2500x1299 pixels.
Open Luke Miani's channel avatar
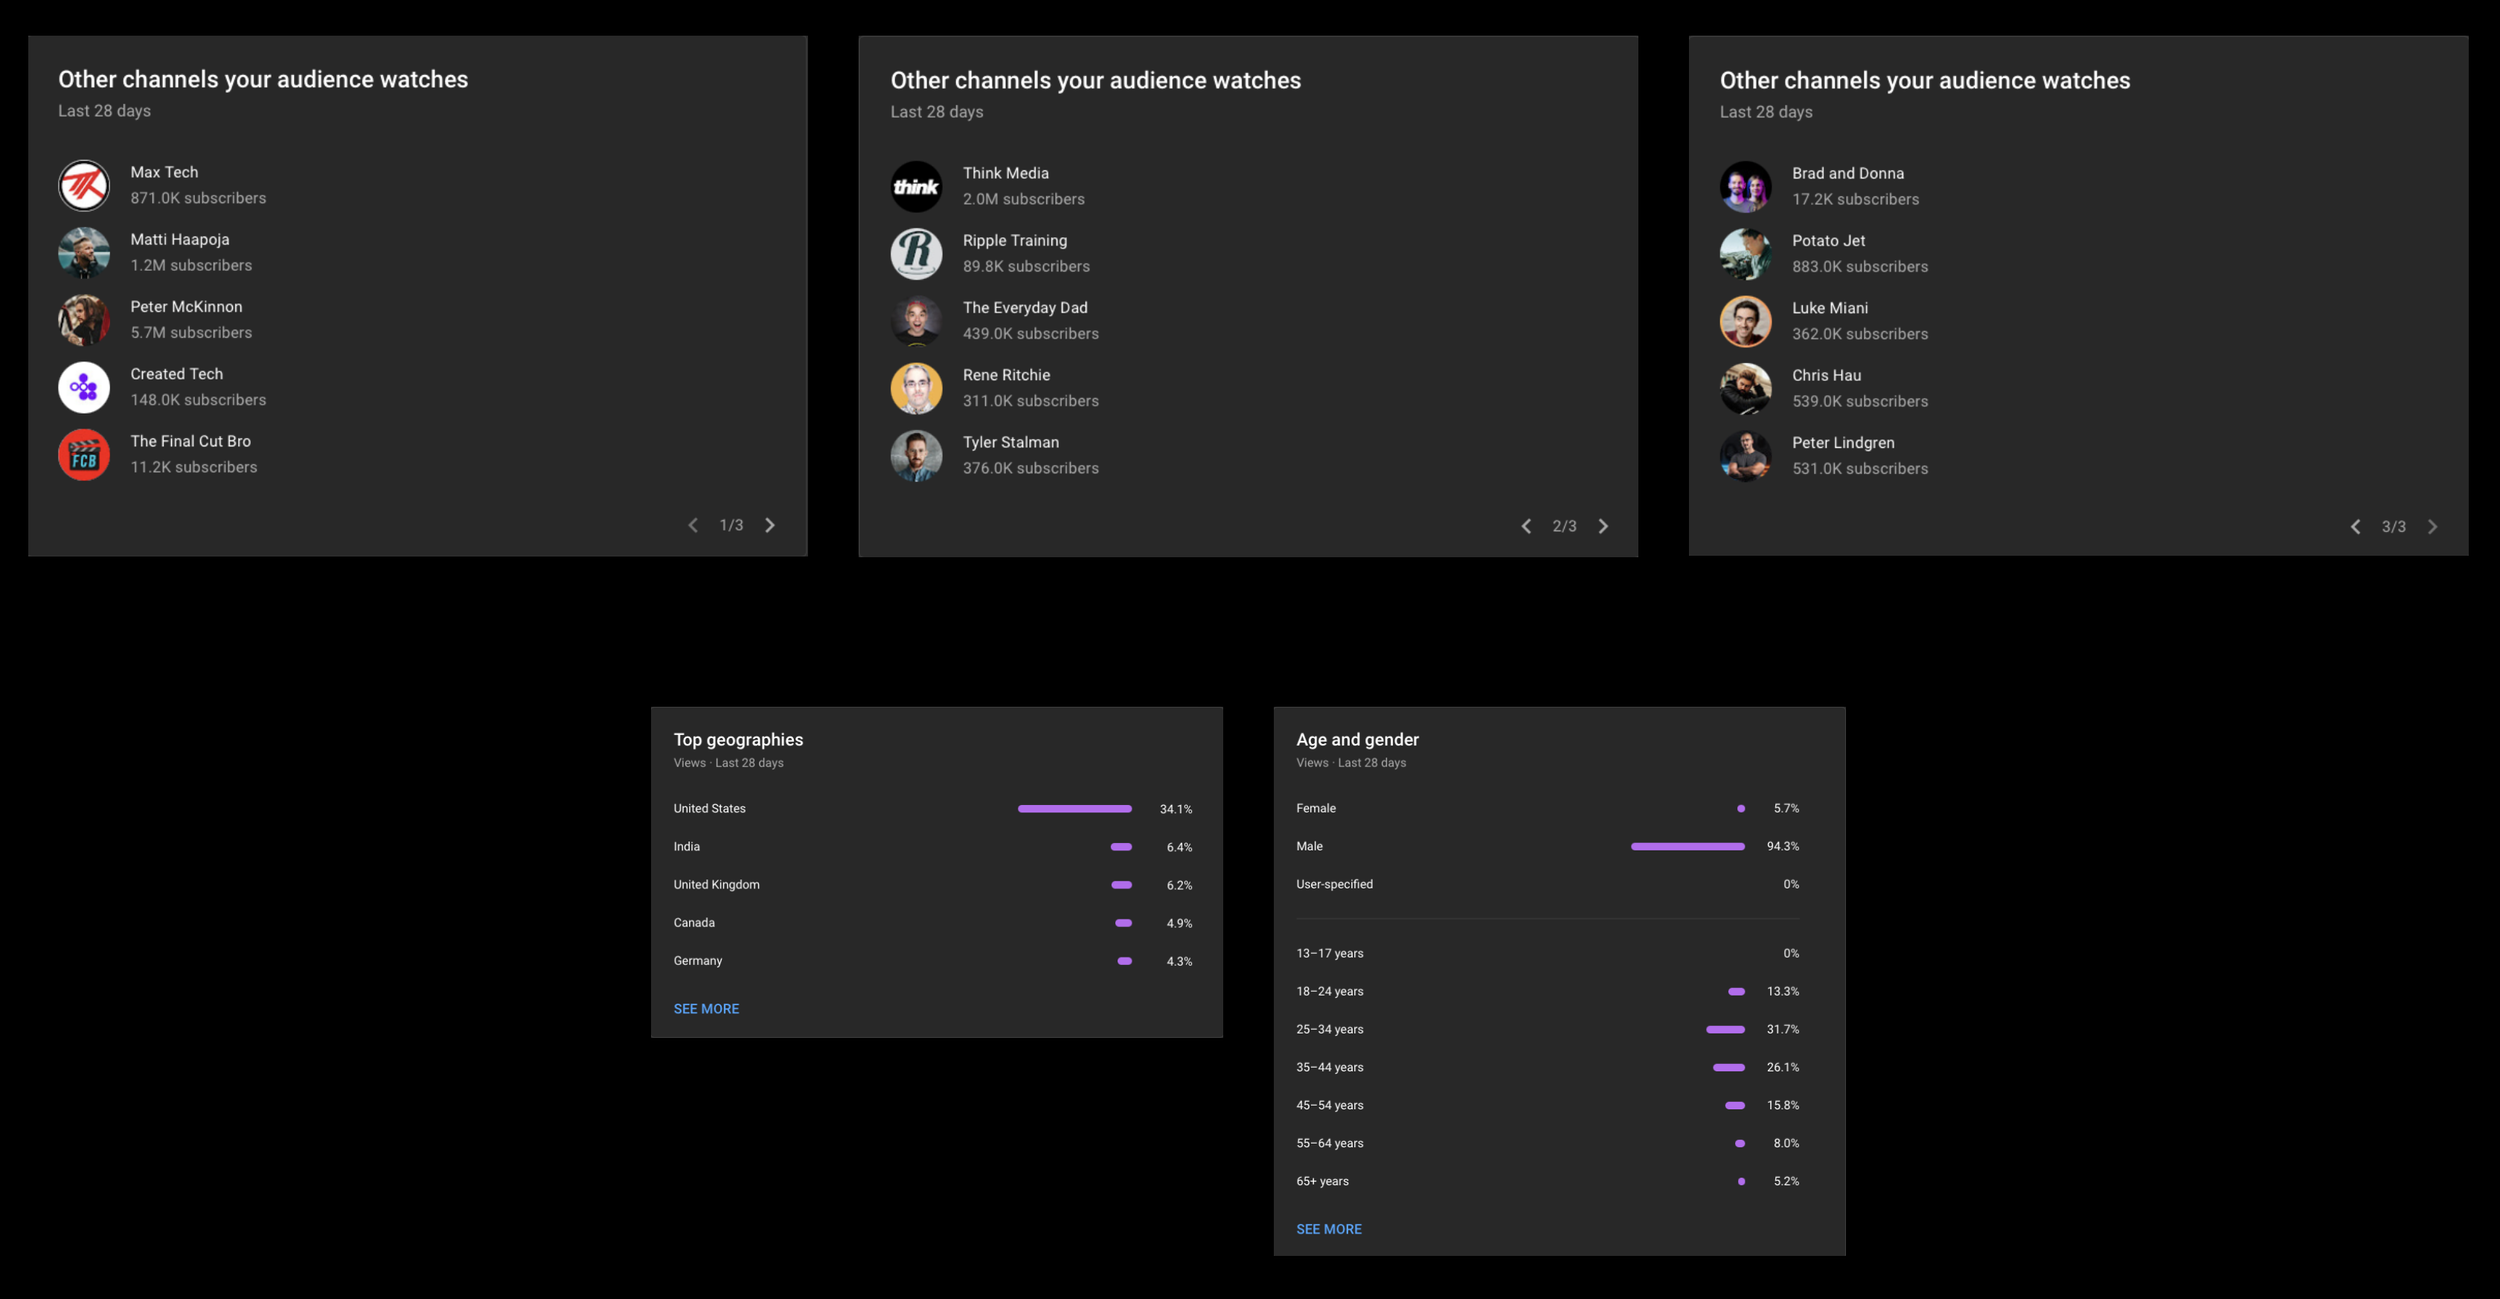pos(1745,322)
